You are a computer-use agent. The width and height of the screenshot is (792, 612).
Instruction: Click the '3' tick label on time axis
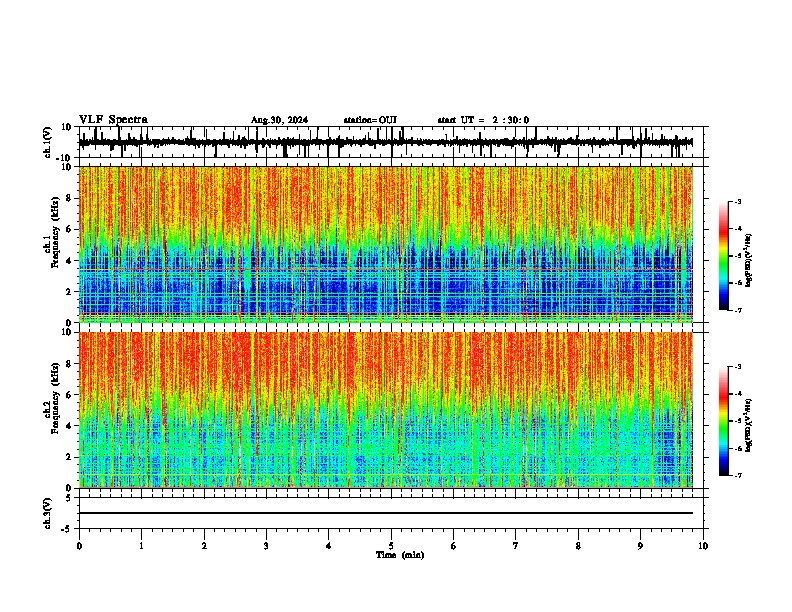click(266, 546)
